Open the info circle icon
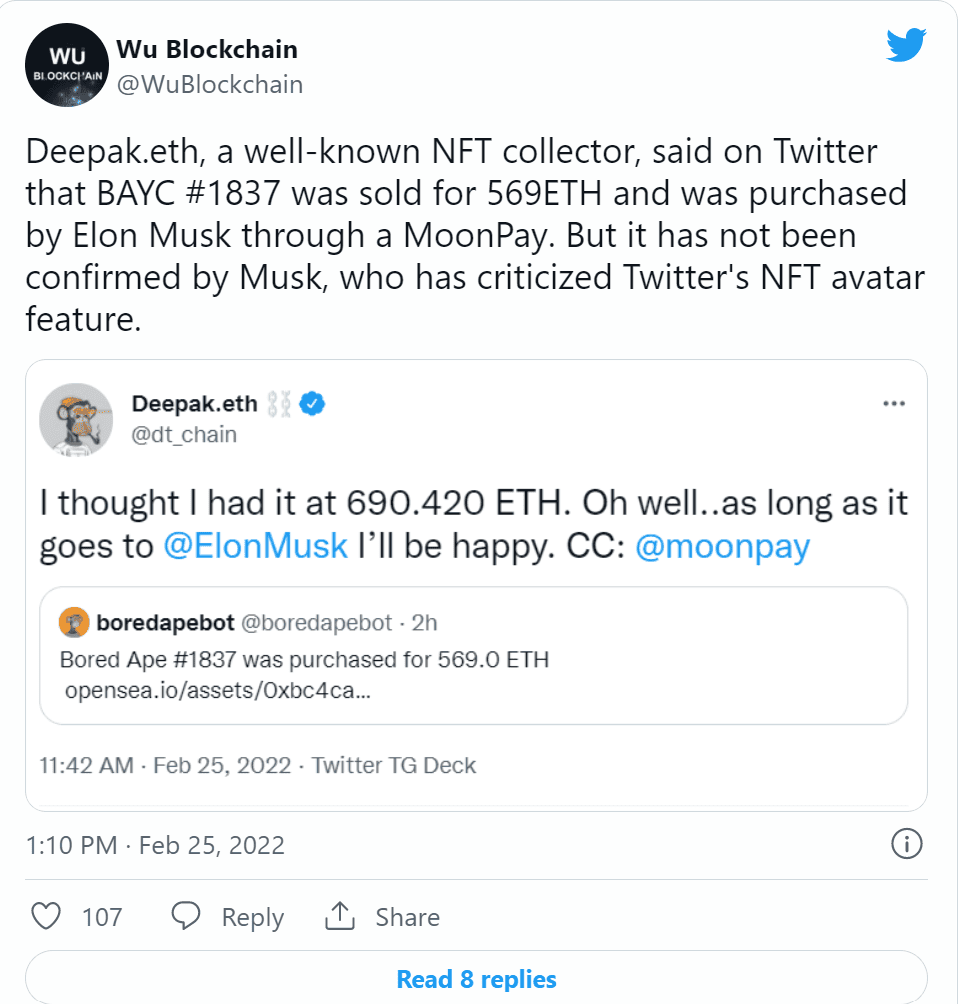Viewport: 959px width, 1004px height. [907, 845]
